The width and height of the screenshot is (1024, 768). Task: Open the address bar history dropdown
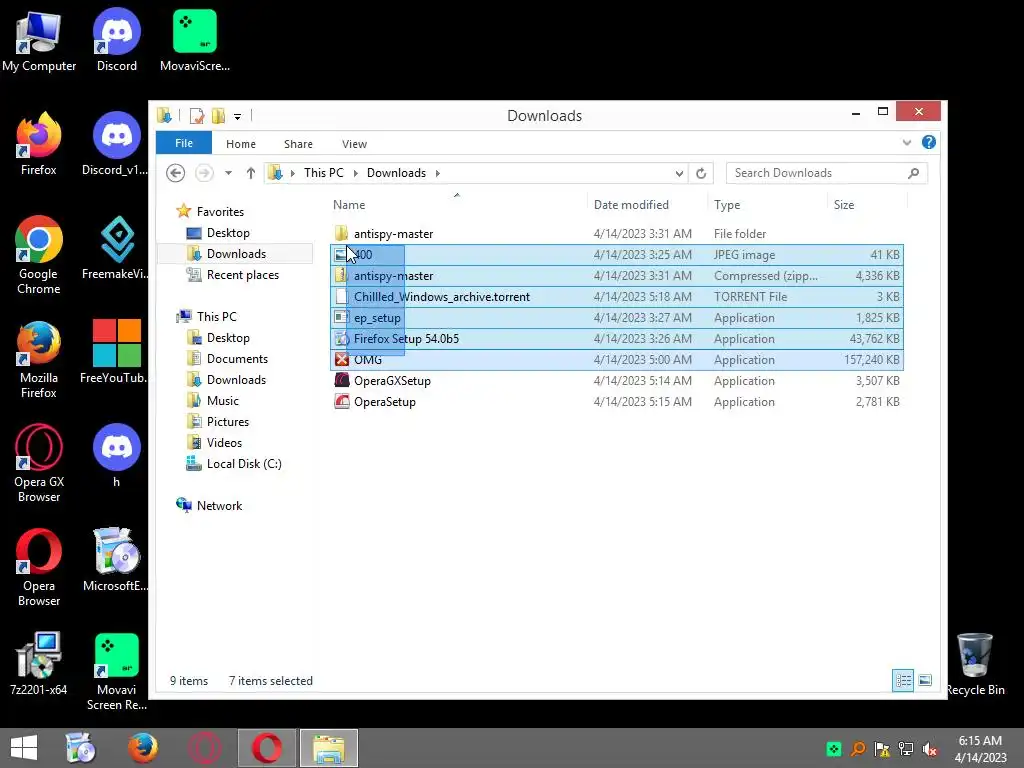679,173
